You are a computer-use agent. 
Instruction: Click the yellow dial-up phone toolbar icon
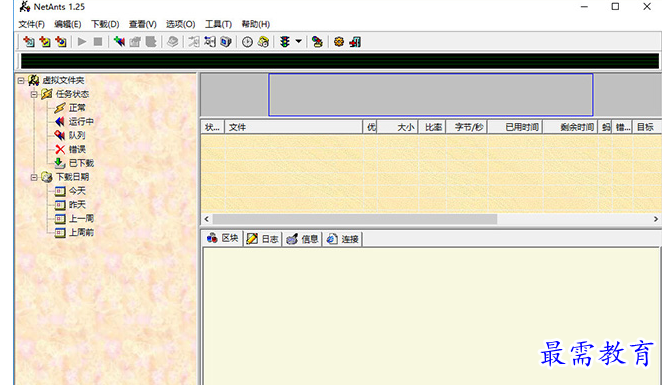(x=263, y=42)
